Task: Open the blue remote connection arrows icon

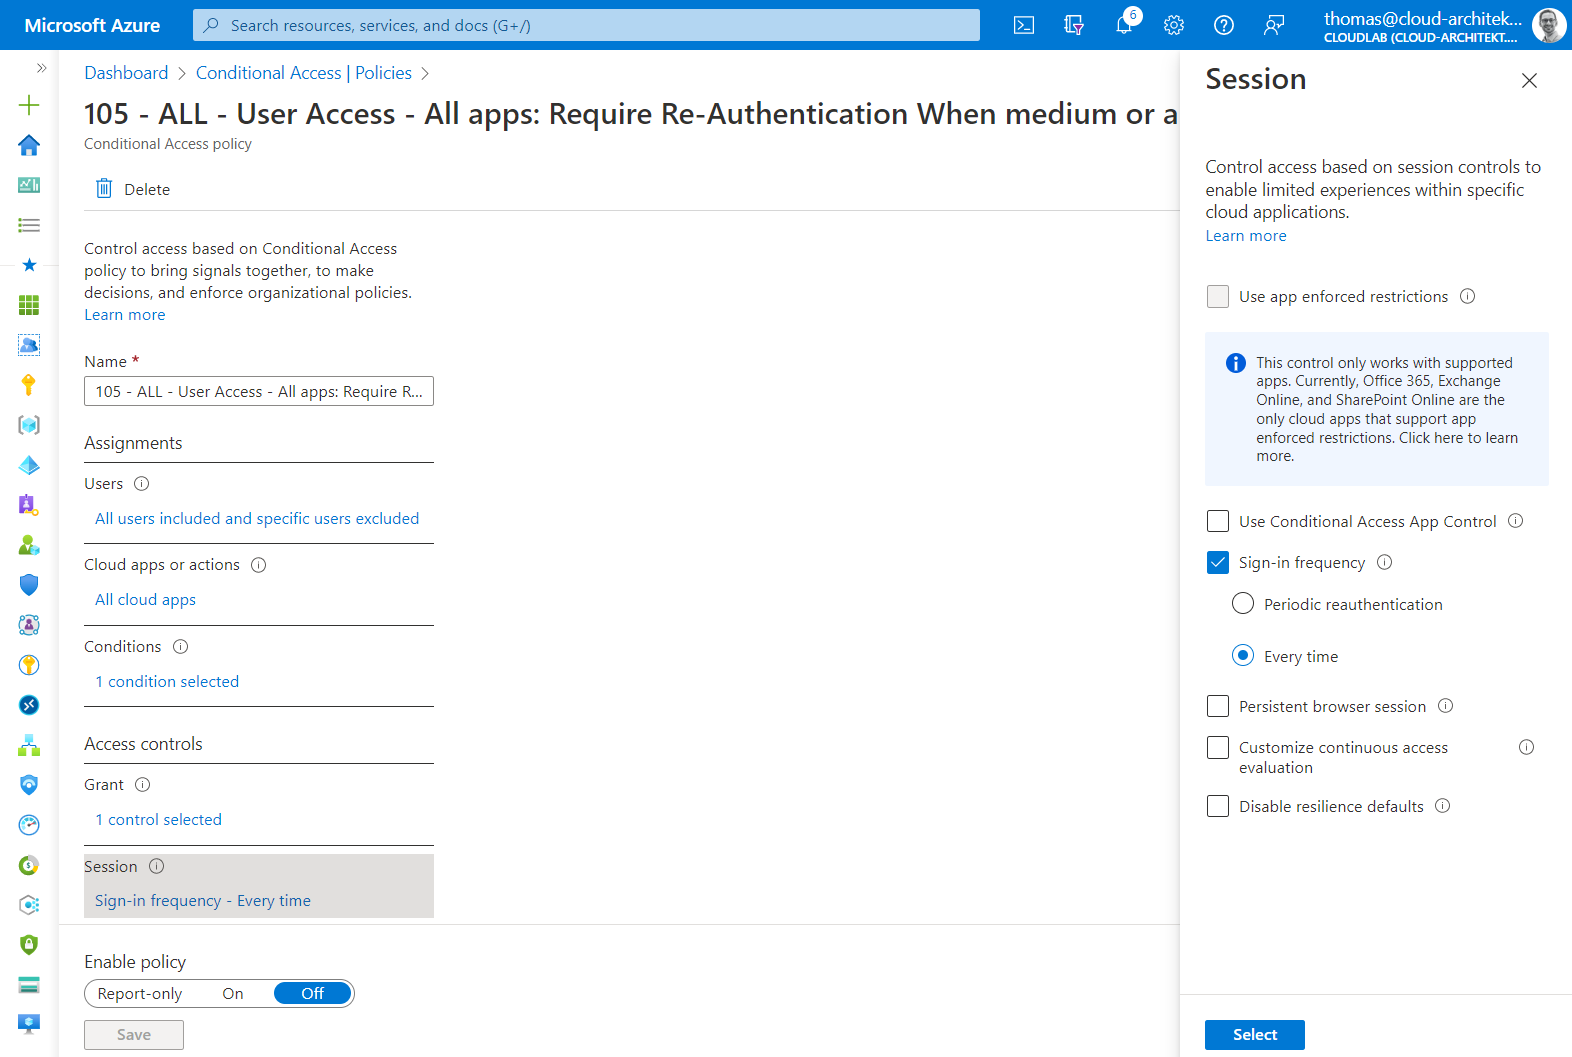Action: (x=29, y=705)
